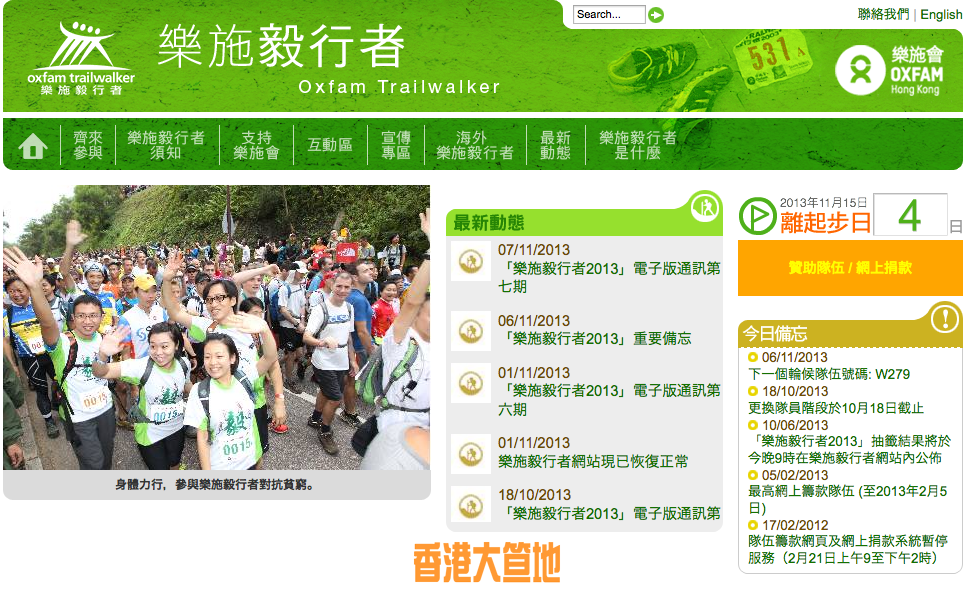Screen dimensions: 975x590
Task: Open memo 下一個輪候隊伍號碼: W279
Action: (829, 374)
